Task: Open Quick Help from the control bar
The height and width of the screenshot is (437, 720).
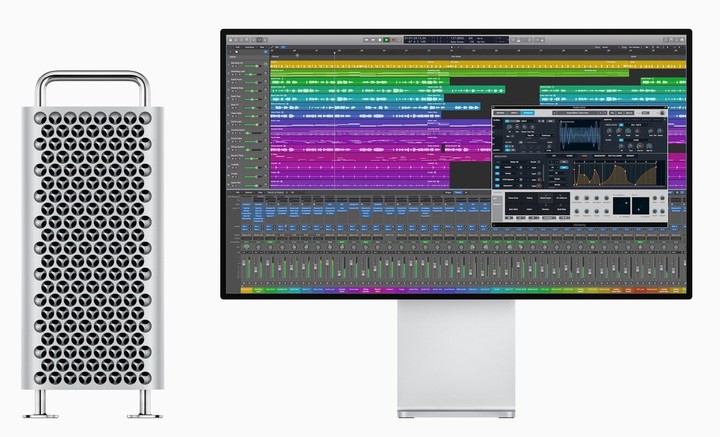Action: click(x=241, y=40)
